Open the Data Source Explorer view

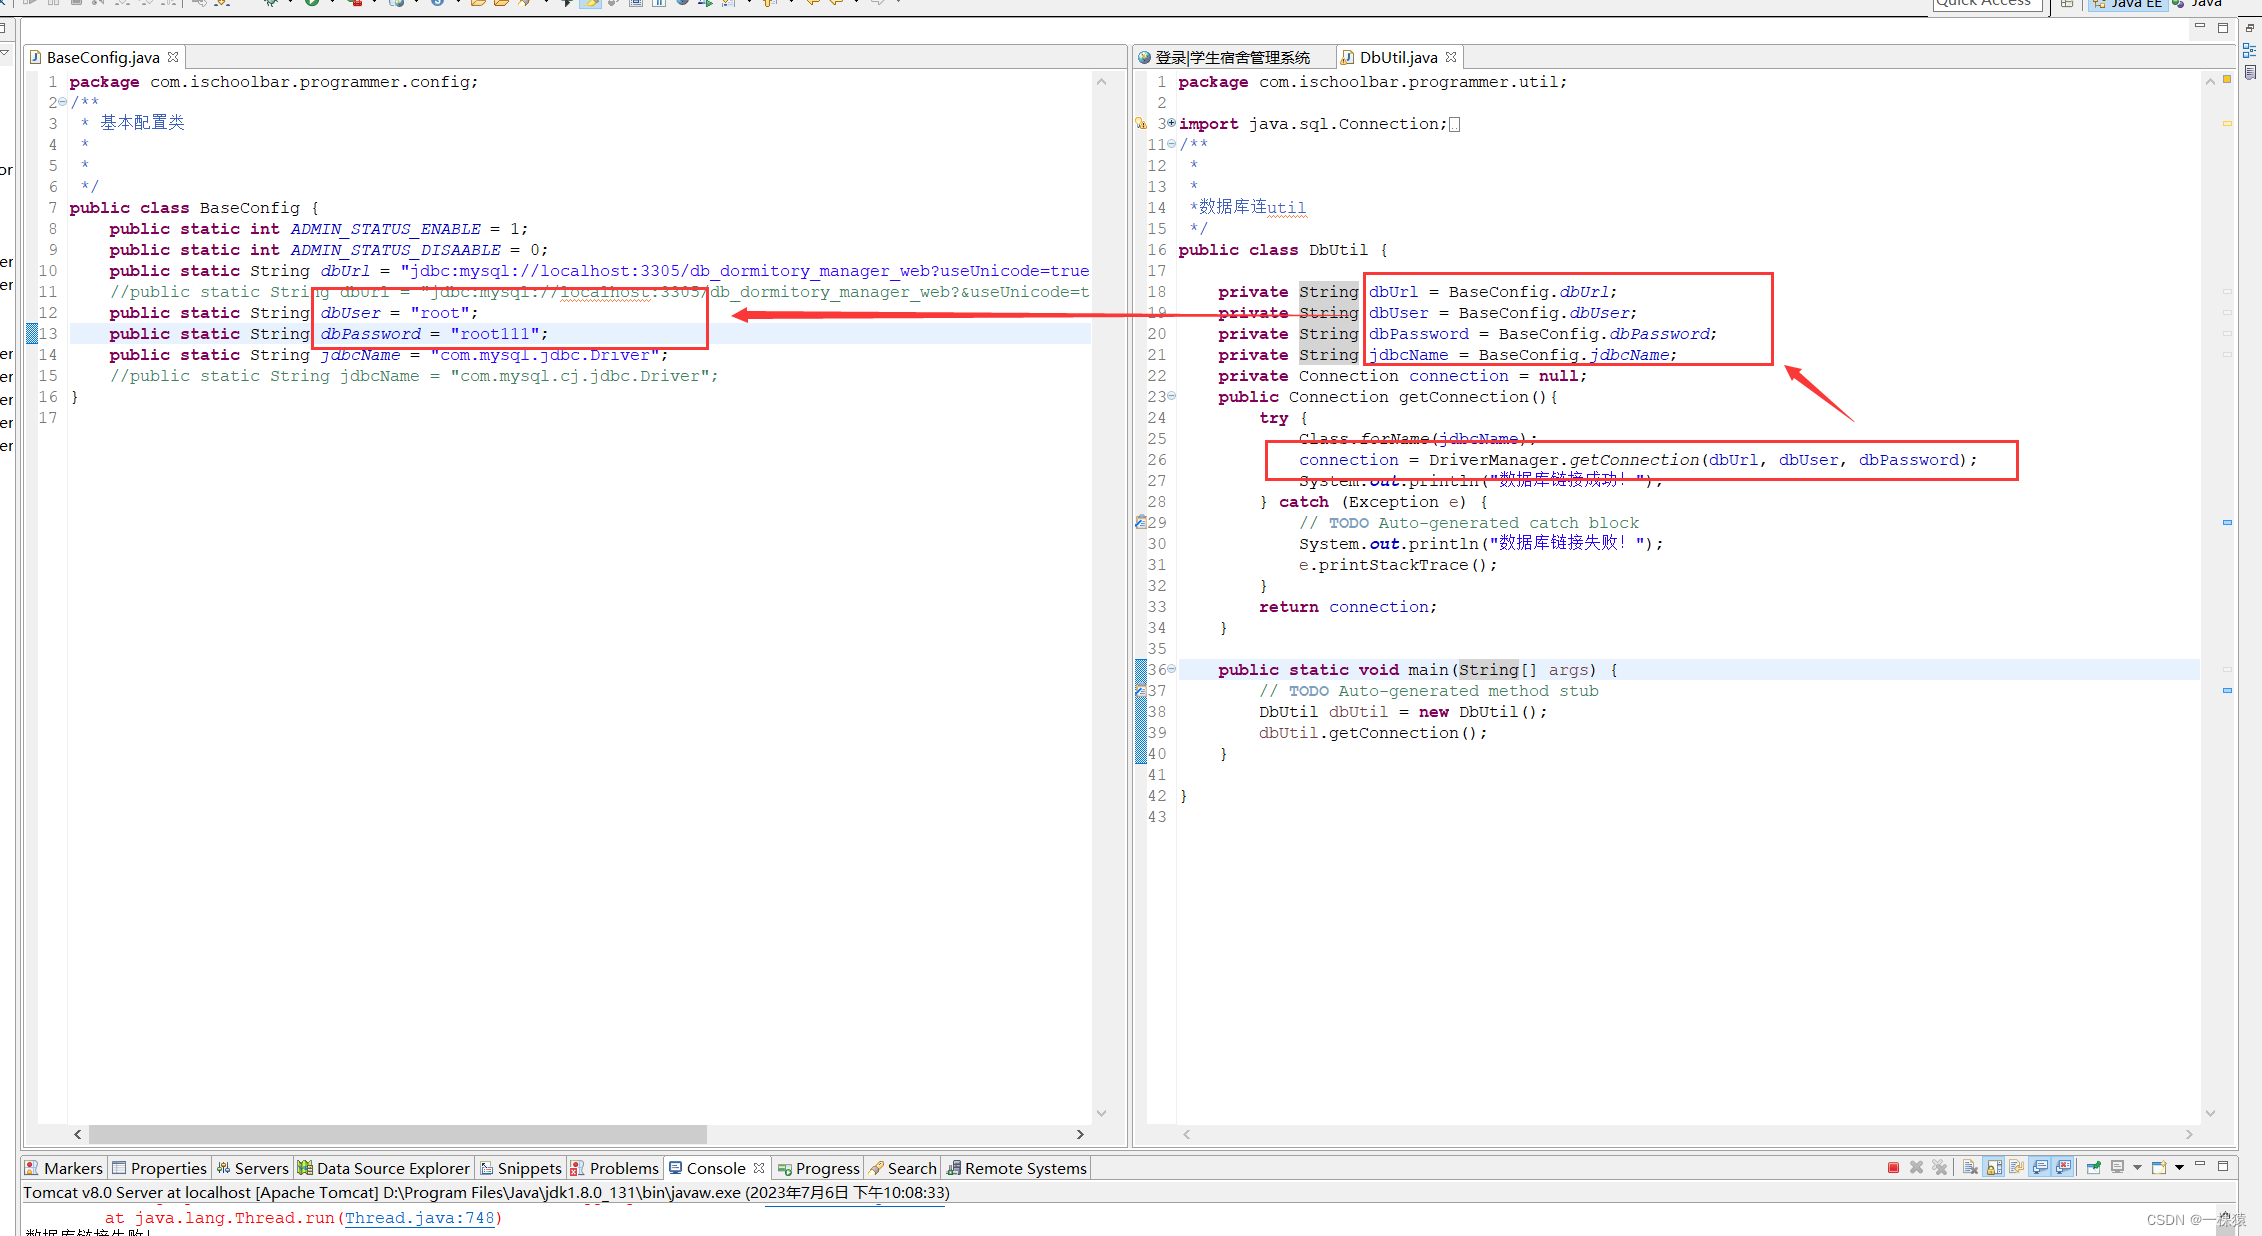point(392,1167)
